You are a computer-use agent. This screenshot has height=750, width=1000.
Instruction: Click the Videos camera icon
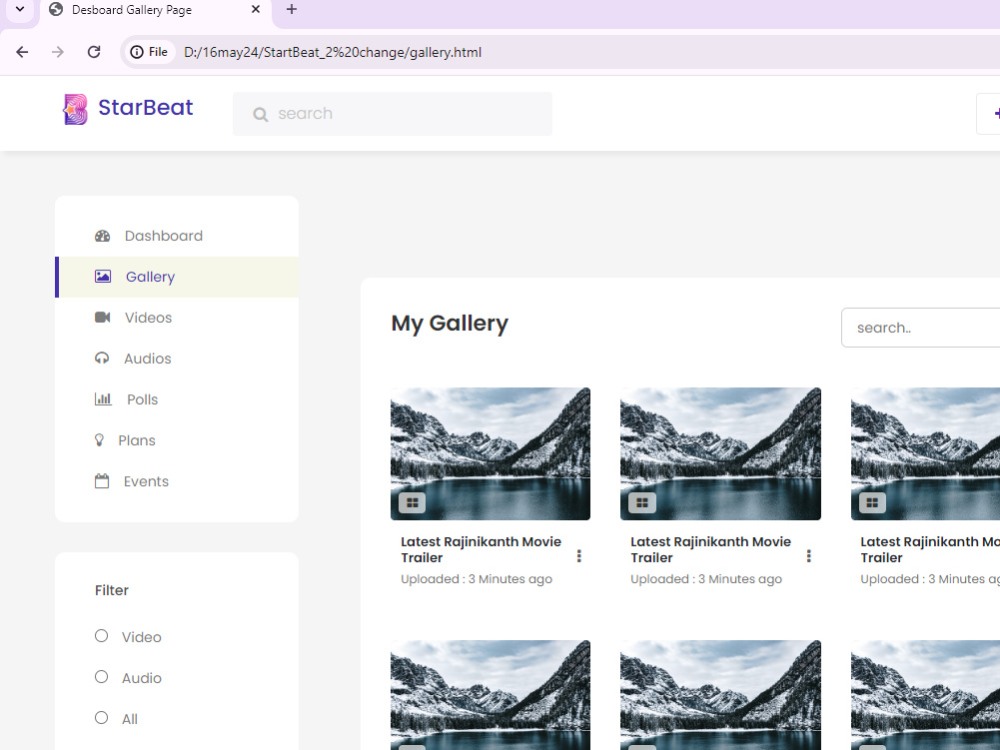tap(102, 317)
